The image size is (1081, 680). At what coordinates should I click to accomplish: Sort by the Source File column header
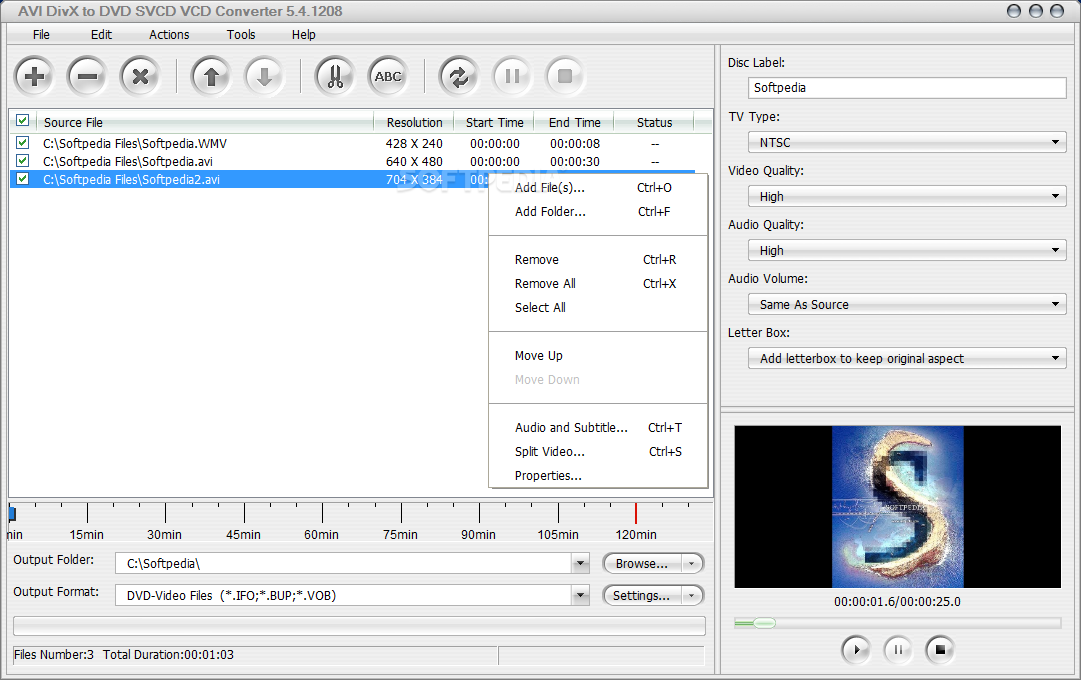click(205, 122)
